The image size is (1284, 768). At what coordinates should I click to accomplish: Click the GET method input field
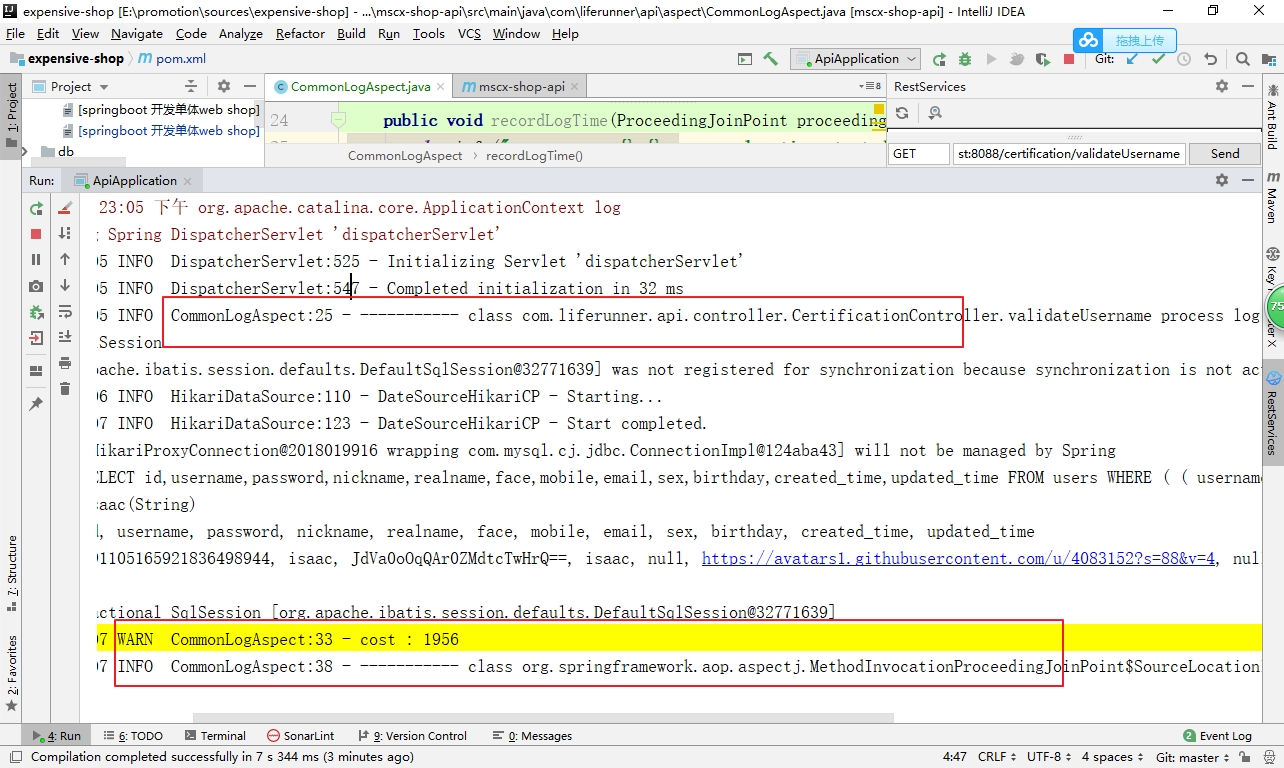919,154
